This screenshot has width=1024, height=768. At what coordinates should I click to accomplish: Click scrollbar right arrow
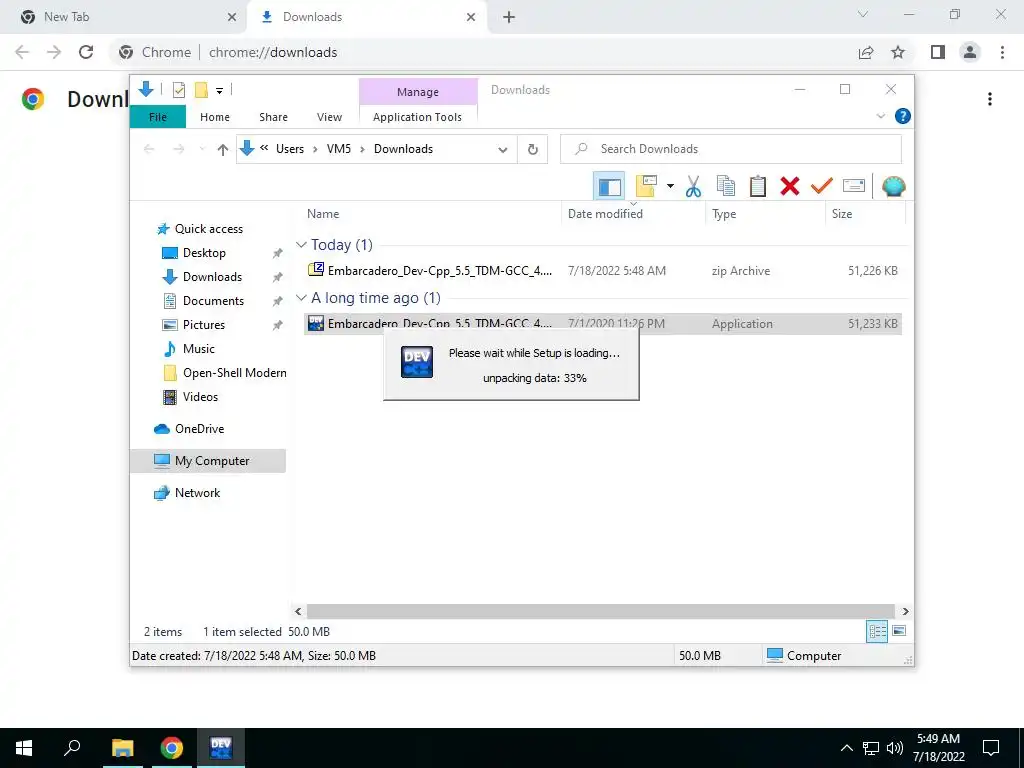point(905,611)
